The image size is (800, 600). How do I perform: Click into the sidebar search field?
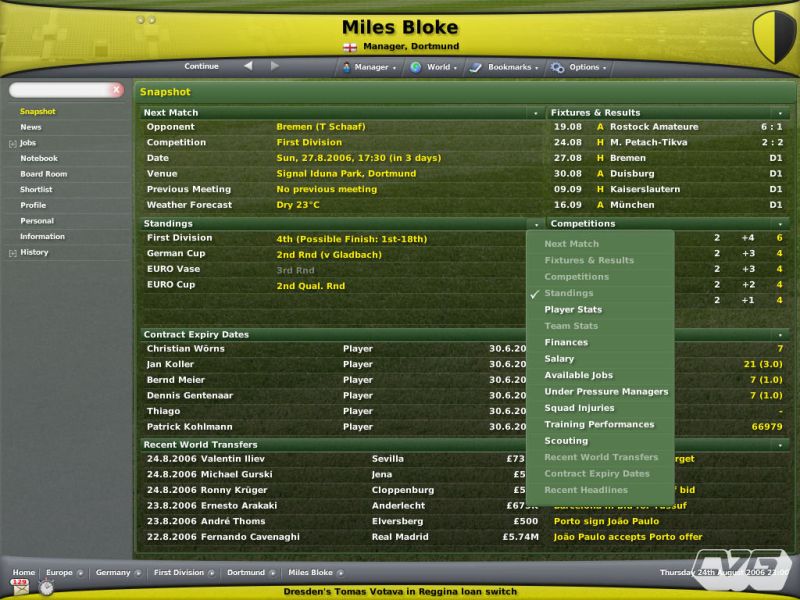pos(60,90)
